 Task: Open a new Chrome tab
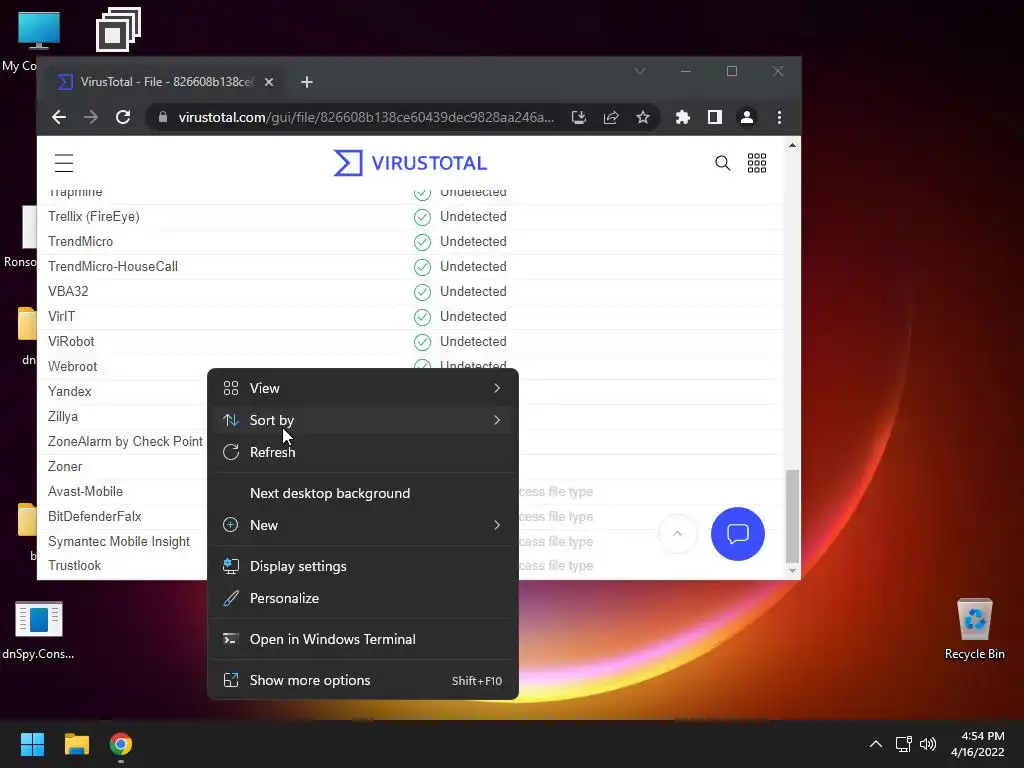(307, 82)
